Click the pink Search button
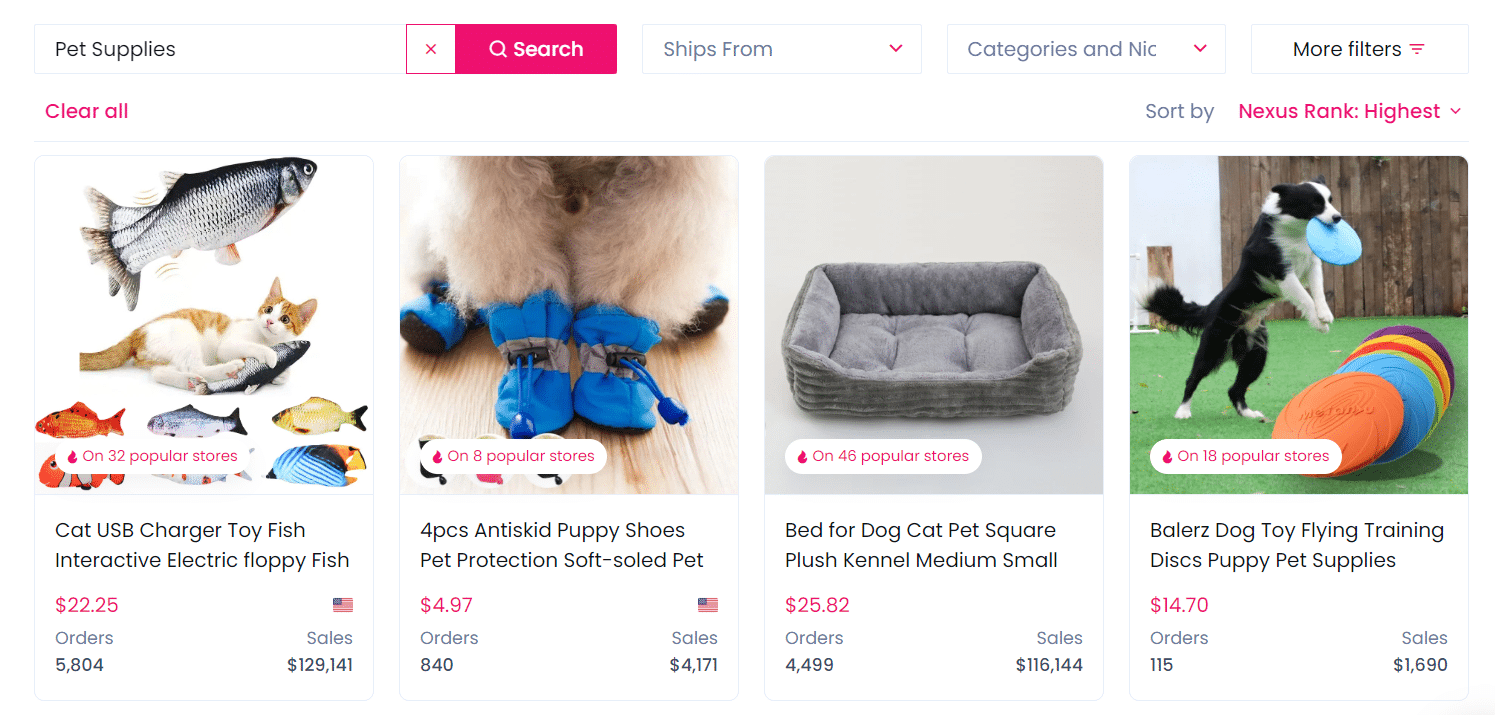This screenshot has height=715, width=1495. click(x=536, y=49)
